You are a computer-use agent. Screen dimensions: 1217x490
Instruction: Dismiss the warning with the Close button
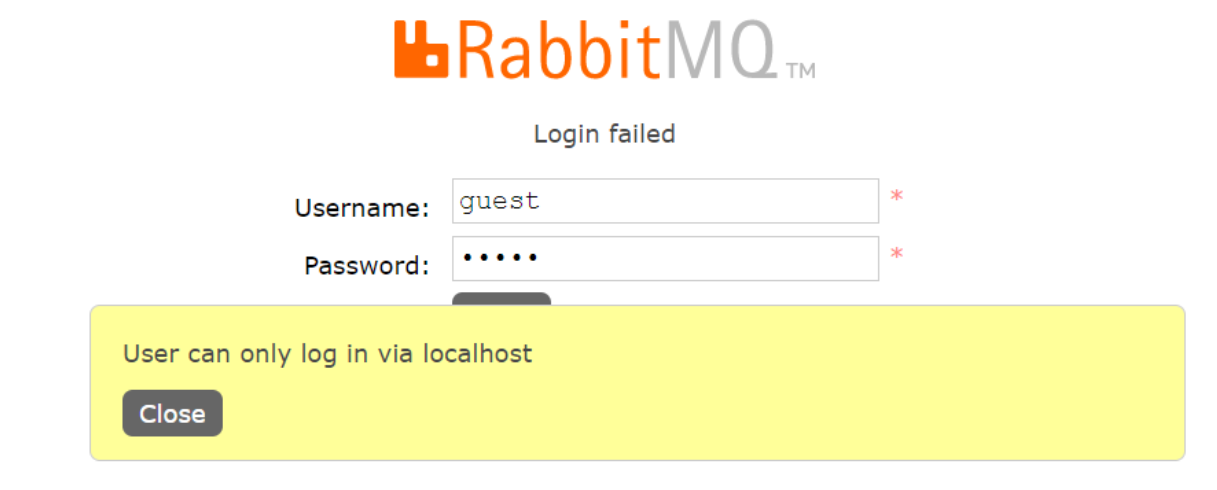tap(172, 413)
